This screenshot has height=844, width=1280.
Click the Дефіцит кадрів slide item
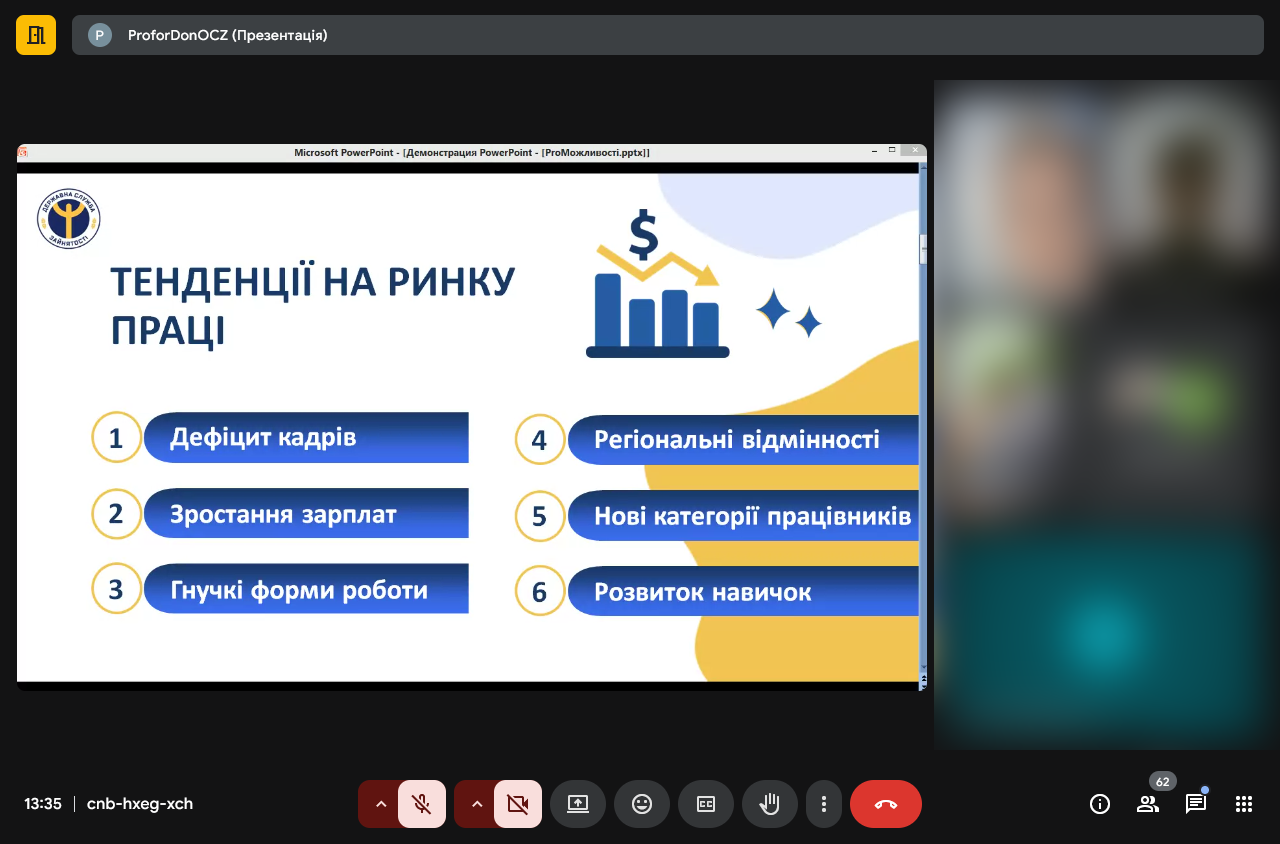tap(305, 438)
